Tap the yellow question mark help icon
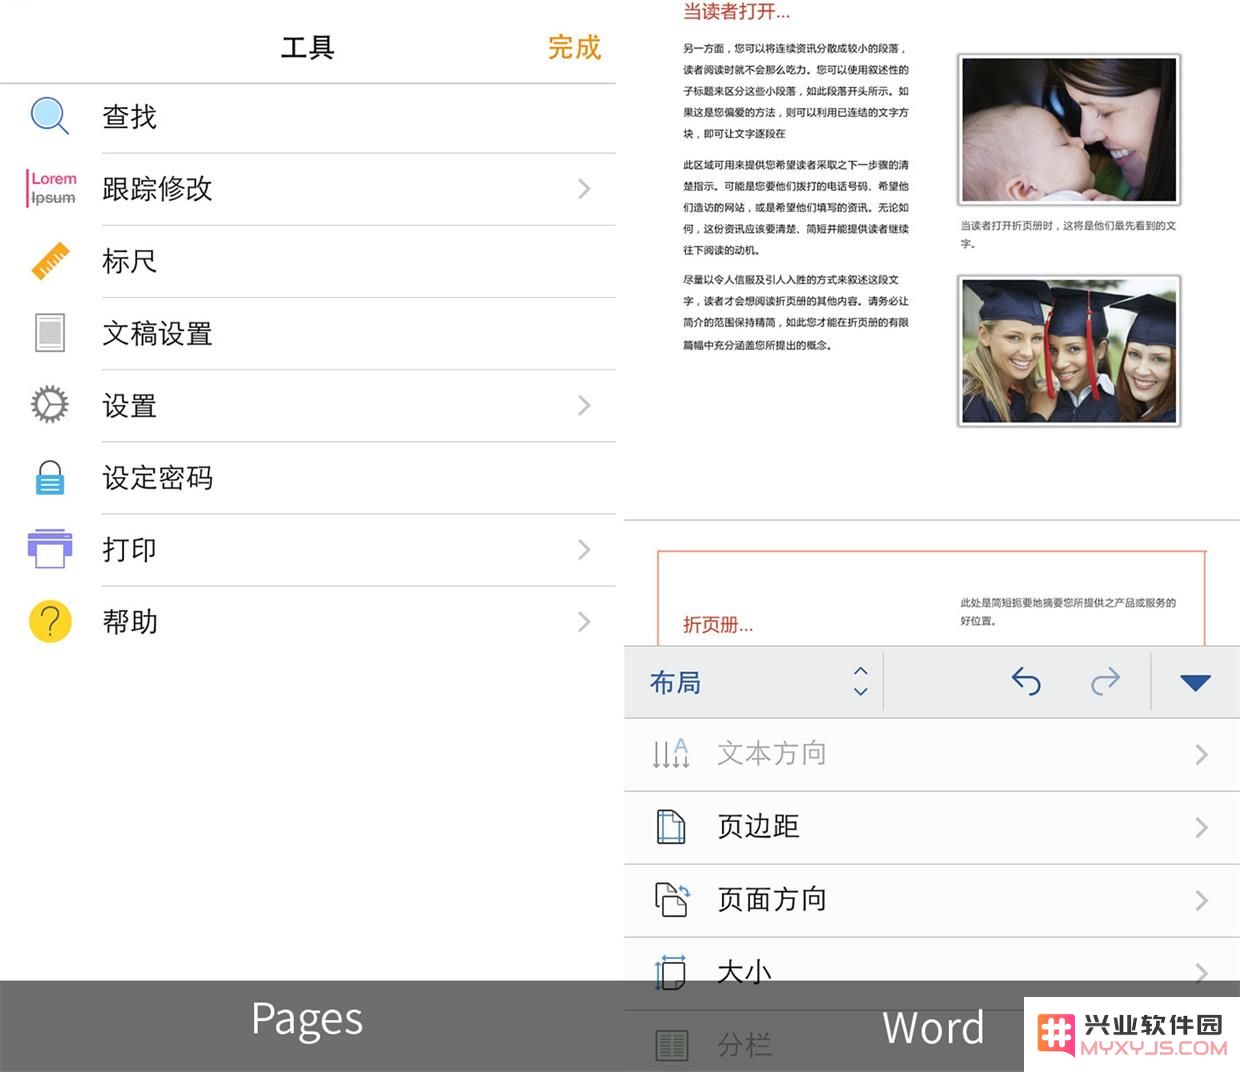Viewport: 1240px width, 1072px height. click(50, 621)
